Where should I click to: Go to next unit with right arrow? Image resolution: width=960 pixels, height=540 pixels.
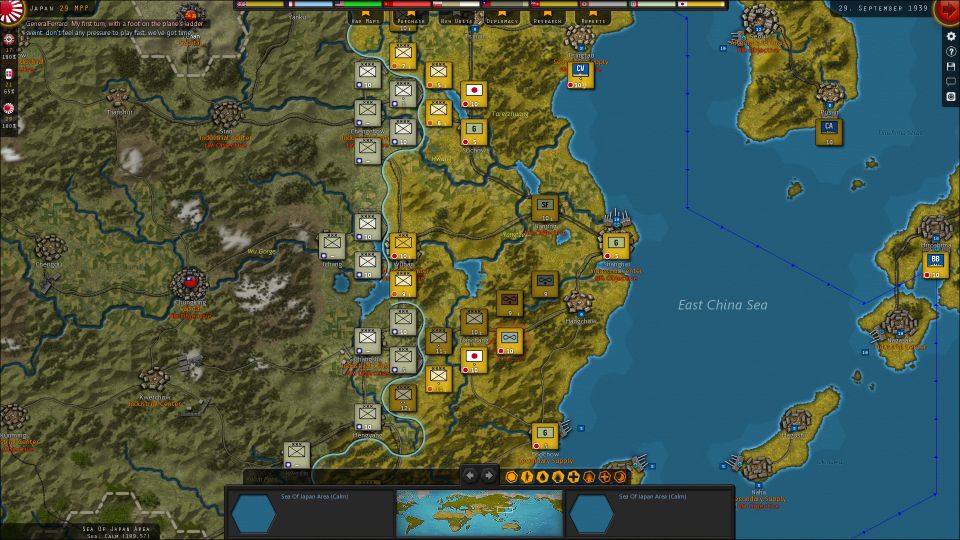pos(488,475)
